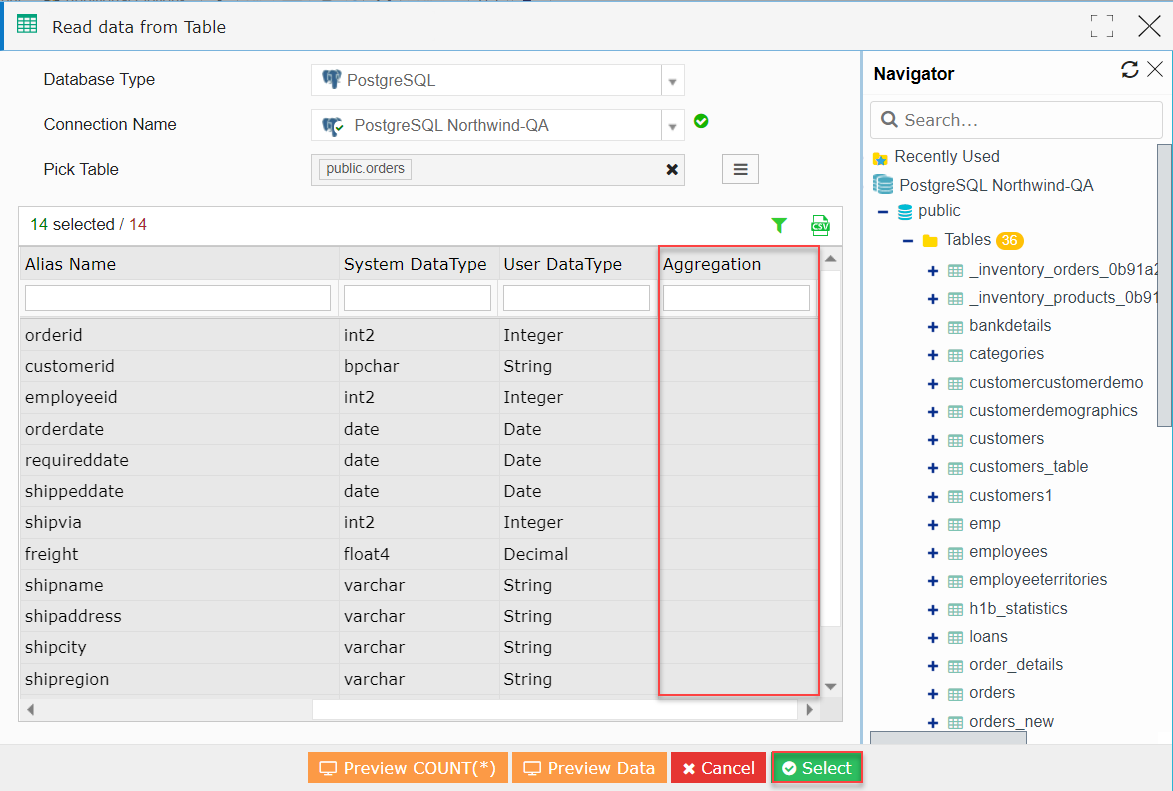
Task: Click the Preview Data button
Action: [589, 768]
